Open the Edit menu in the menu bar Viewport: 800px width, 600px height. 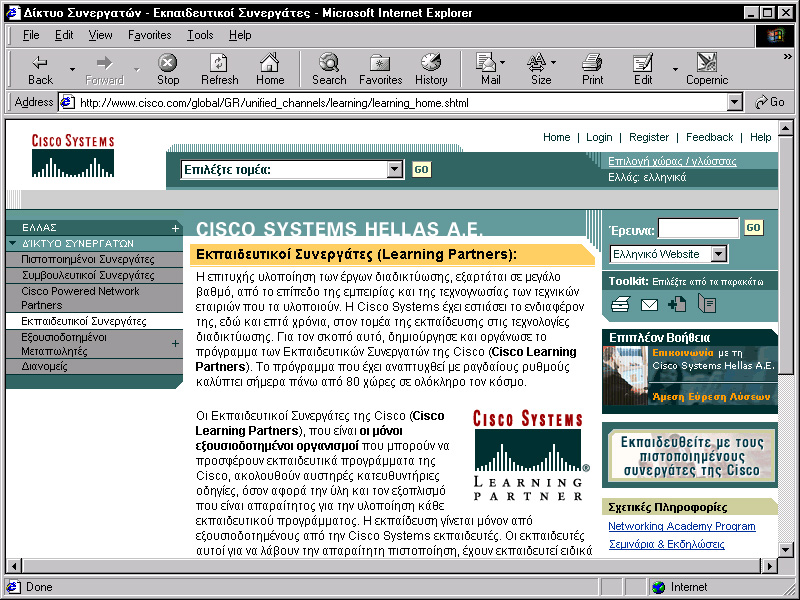(64, 35)
